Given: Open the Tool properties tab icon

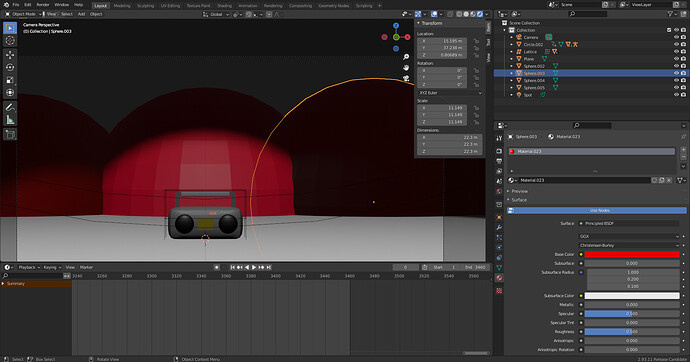Looking at the screenshot, I should (499, 138).
